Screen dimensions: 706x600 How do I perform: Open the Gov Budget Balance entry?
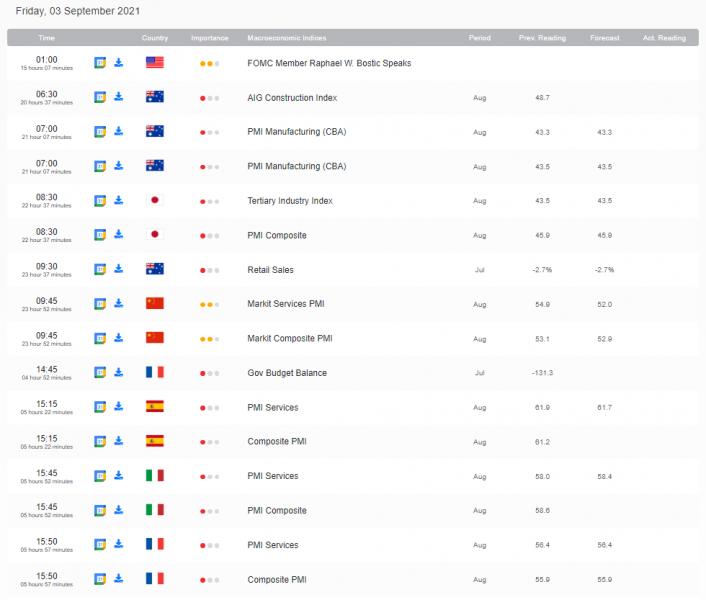(287, 373)
